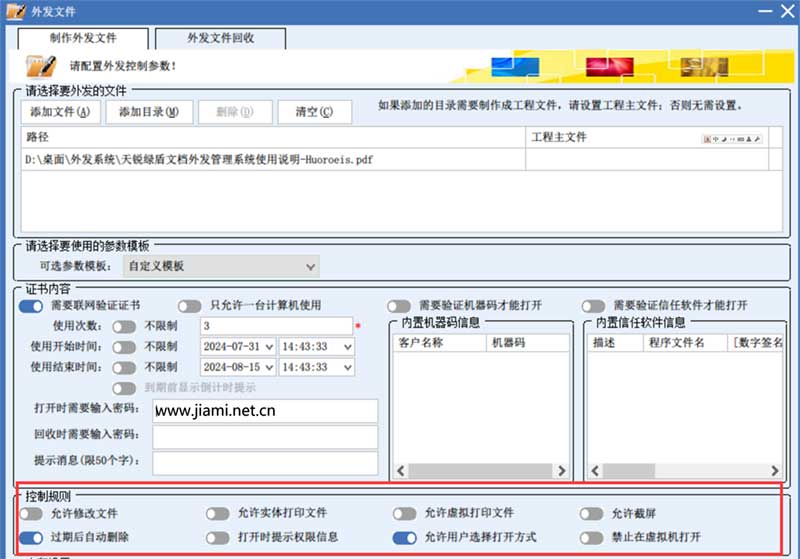Image resolution: width=800 pixels, height=559 pixels.
Task: Click the 回收时需要输入密码 field
Action: pos(265,437)
